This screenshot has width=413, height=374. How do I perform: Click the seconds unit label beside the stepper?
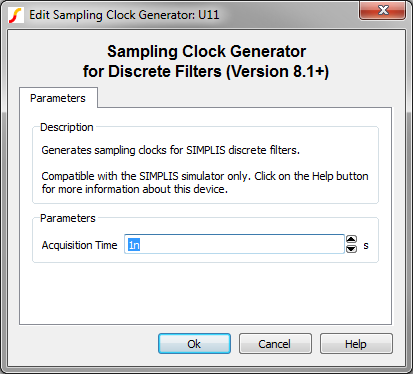[366, 246]
